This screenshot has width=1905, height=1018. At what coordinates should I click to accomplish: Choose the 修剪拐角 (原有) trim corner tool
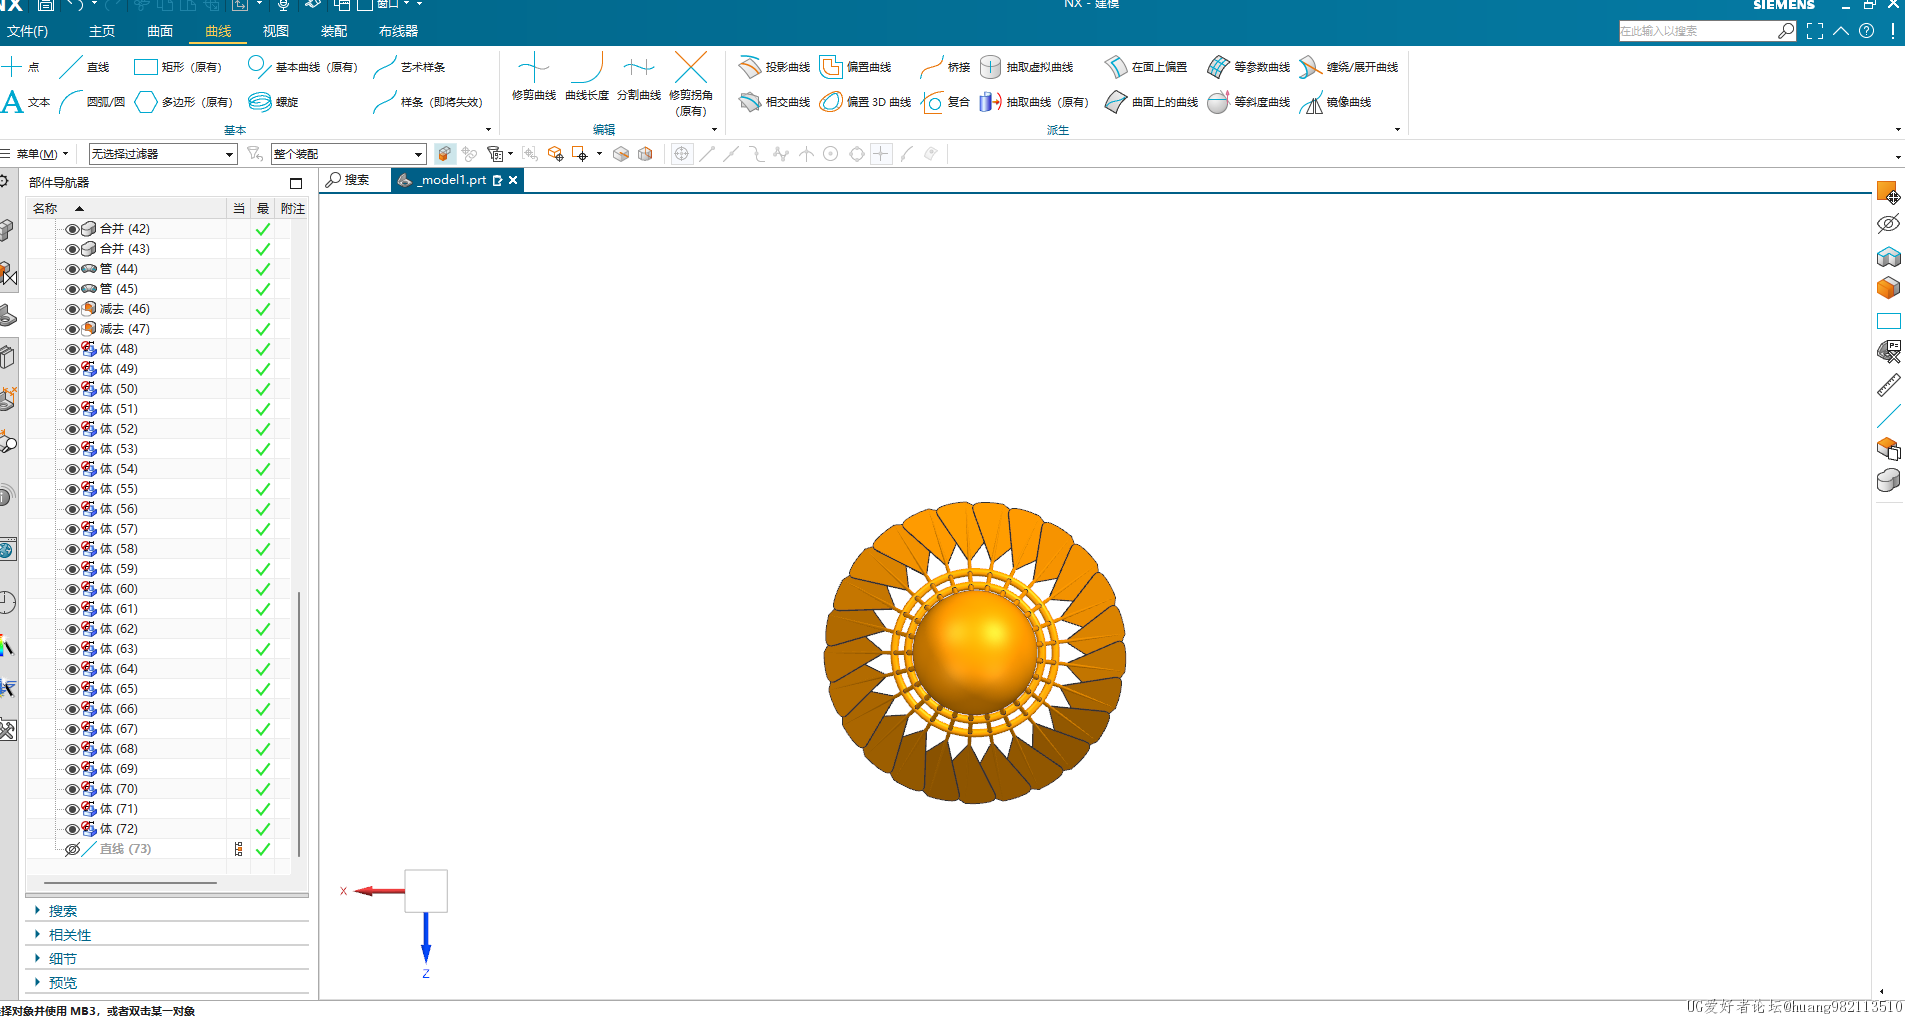pyautogui.click(x=691, y=84)
